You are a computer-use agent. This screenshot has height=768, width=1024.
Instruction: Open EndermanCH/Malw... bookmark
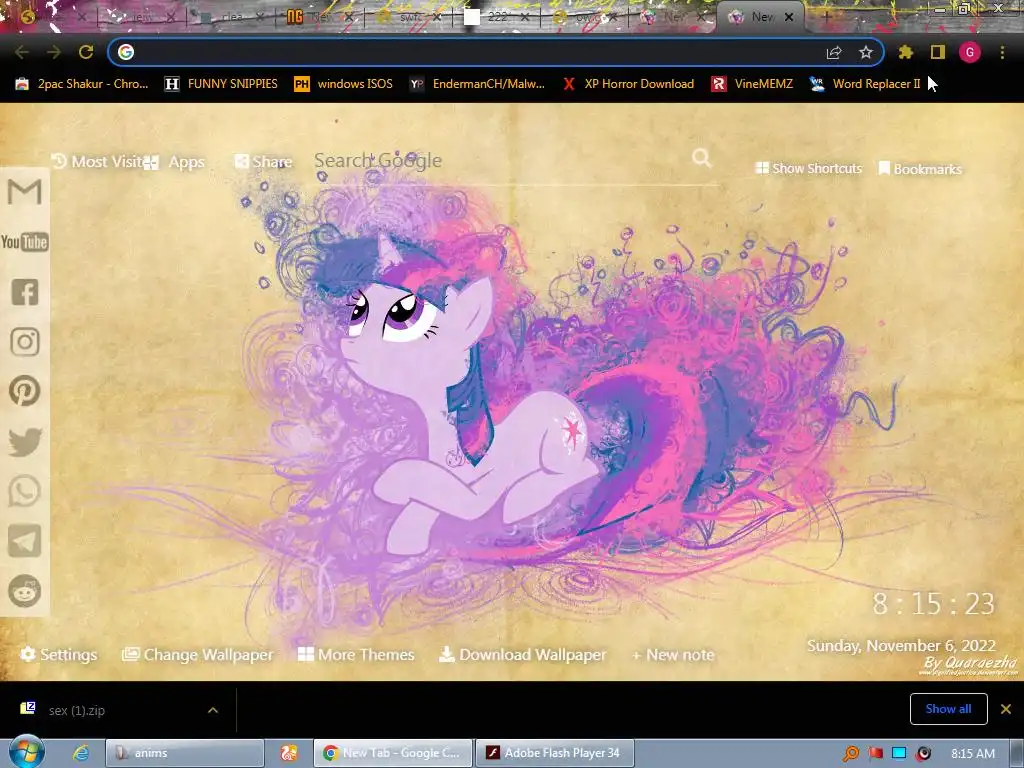click(477, 84)
